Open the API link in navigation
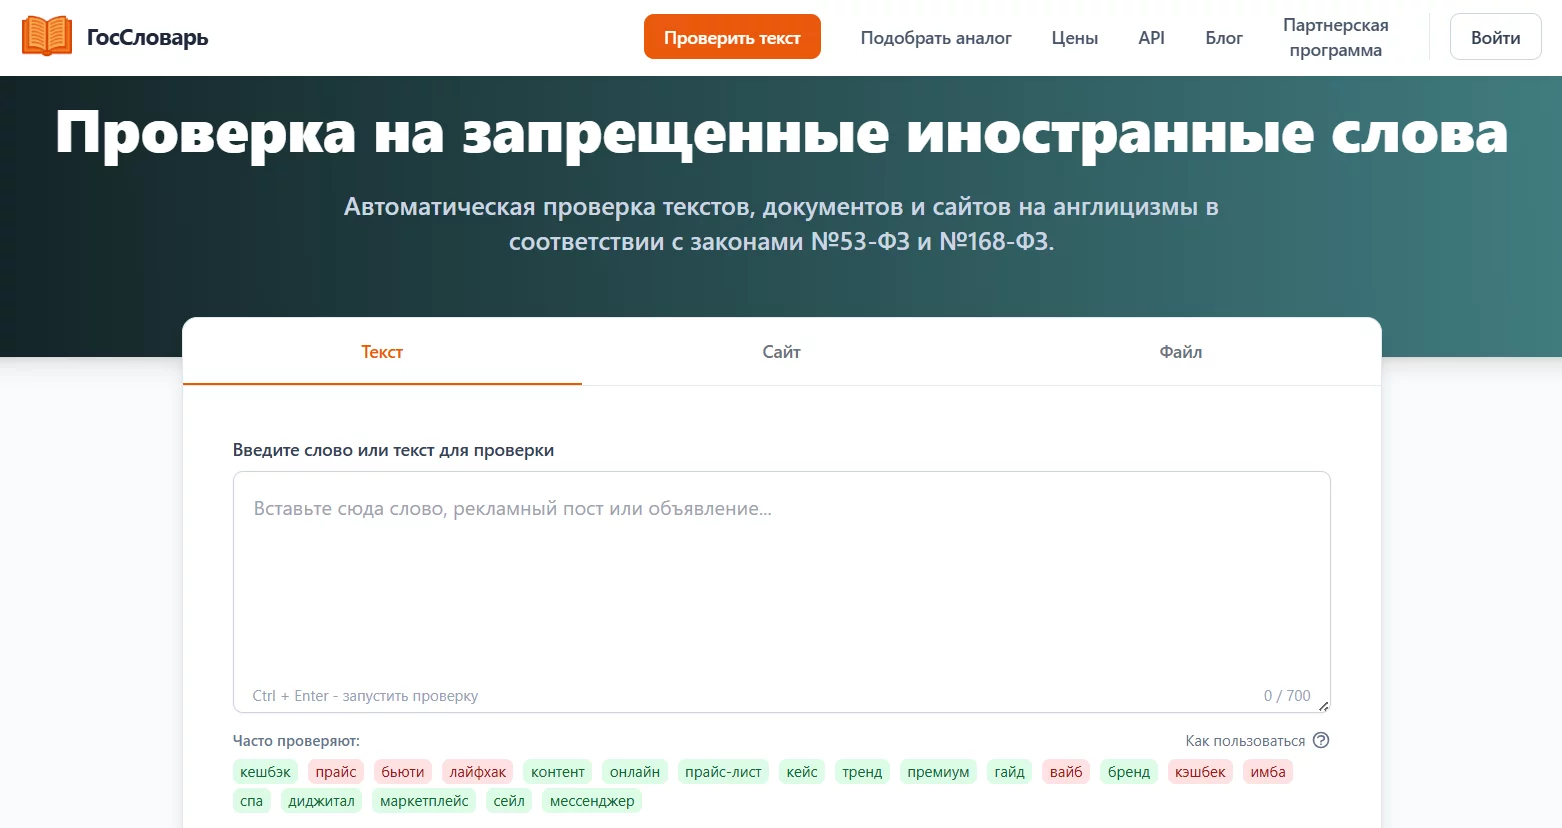The height and width of the screenshot is (828, 1562). coord(1151,38)
